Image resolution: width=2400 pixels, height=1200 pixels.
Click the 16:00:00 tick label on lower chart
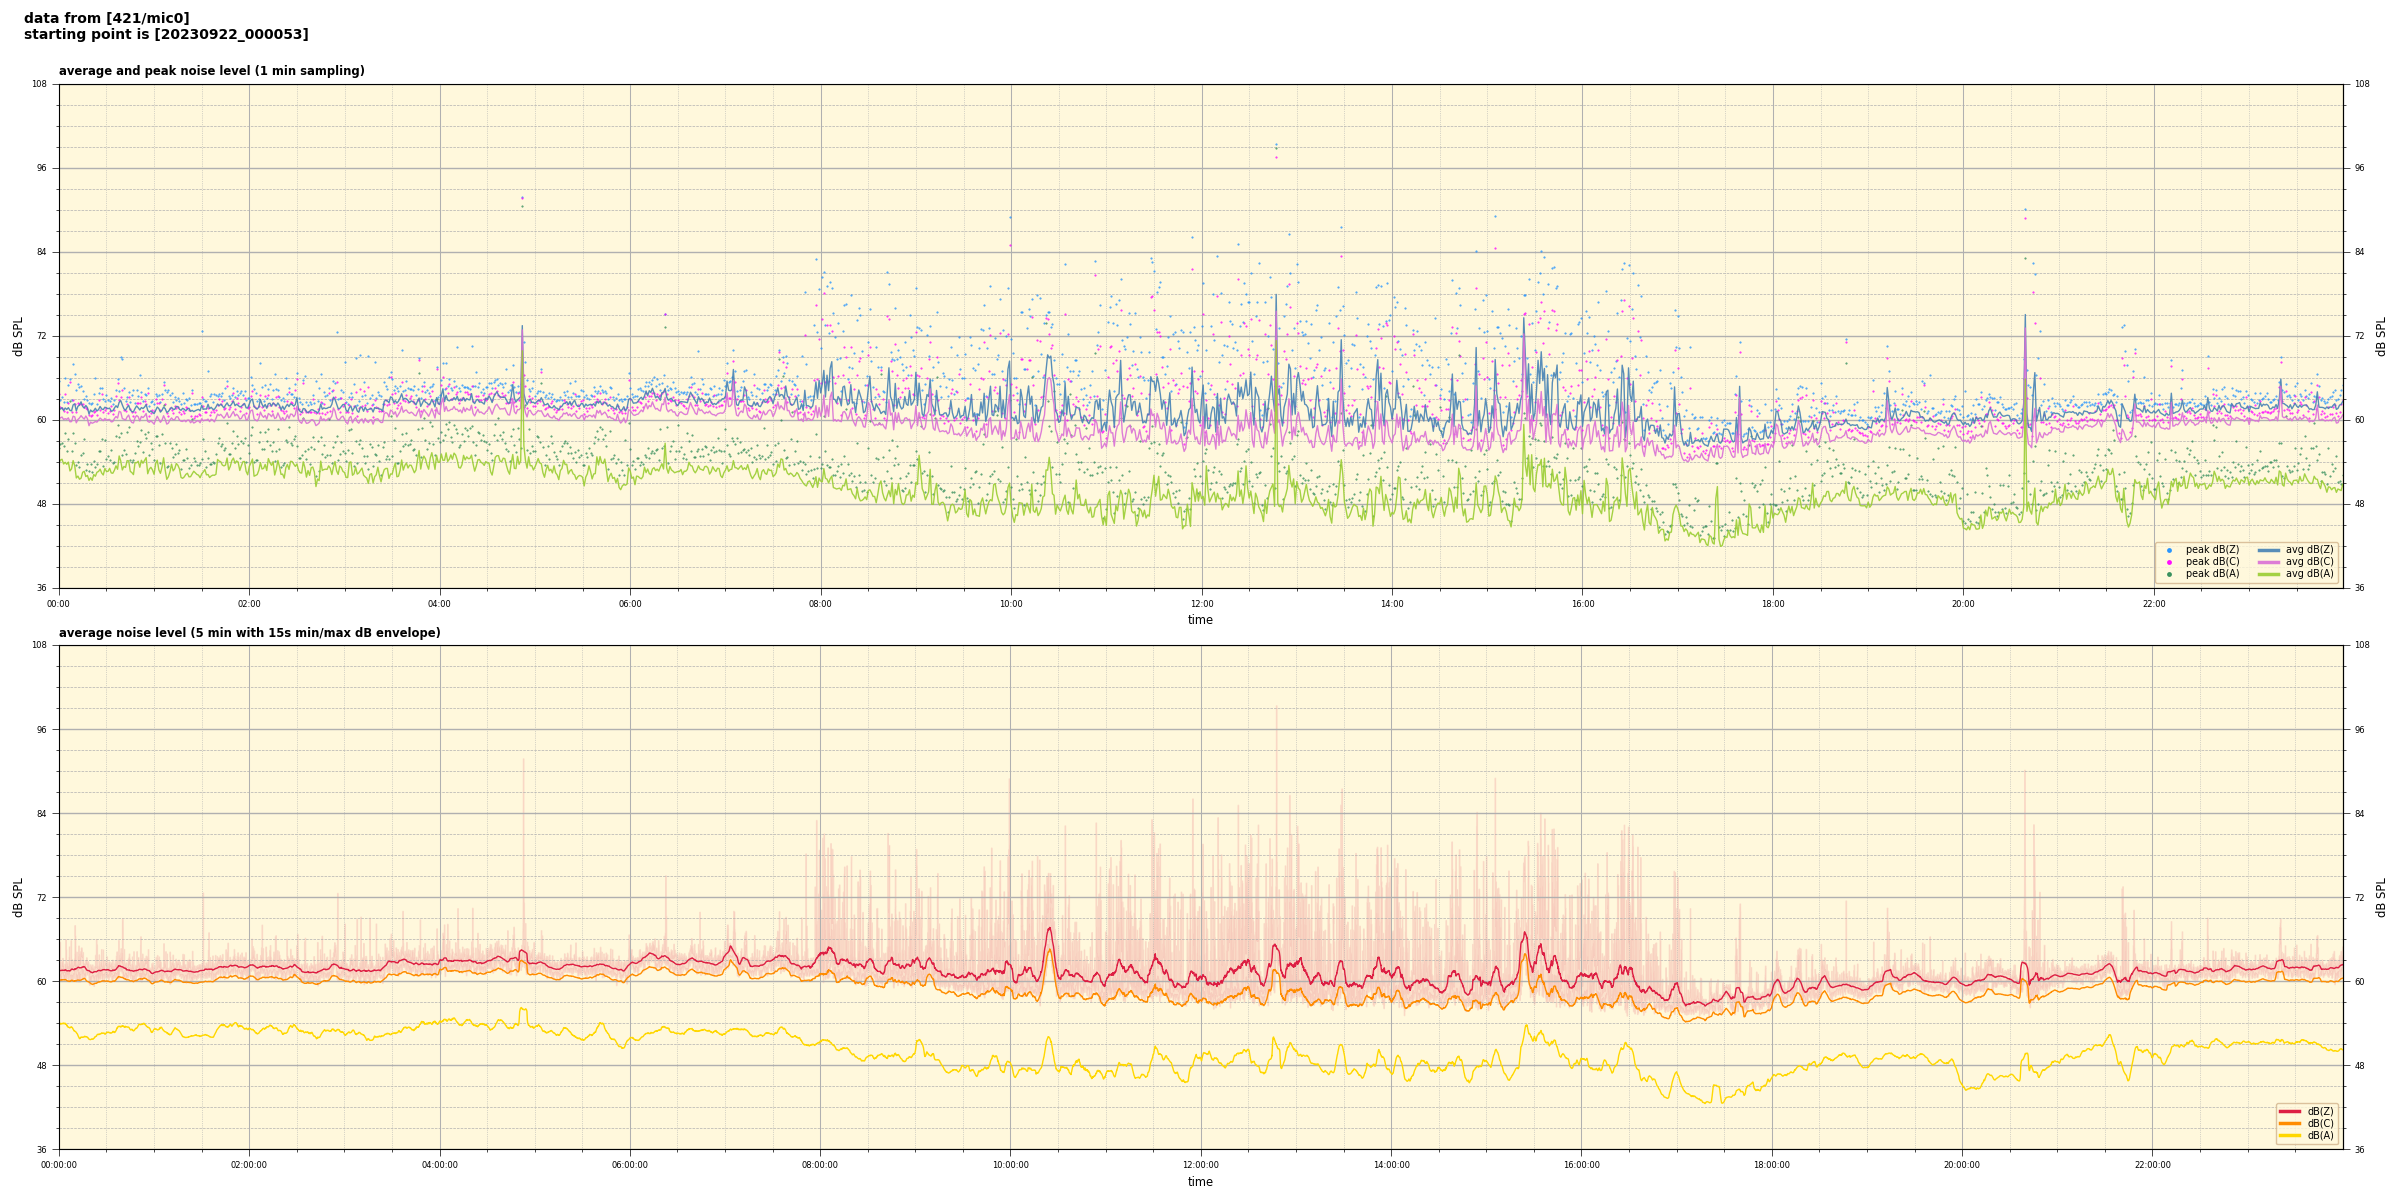1582,1165
